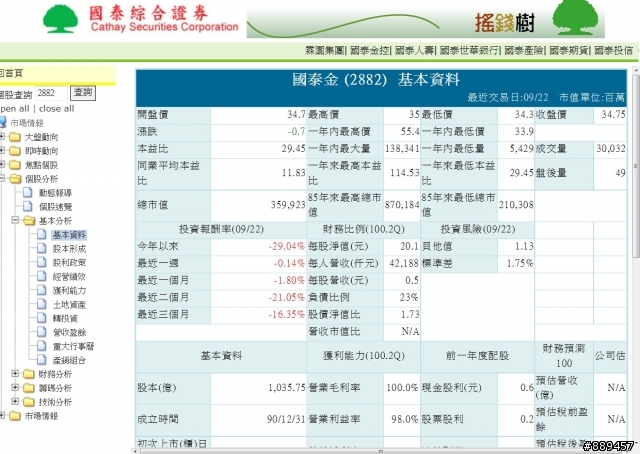Click the page icon beside 獲利能力
The height and width of the screenshot is (454, 640).
(x=42, y=290)
